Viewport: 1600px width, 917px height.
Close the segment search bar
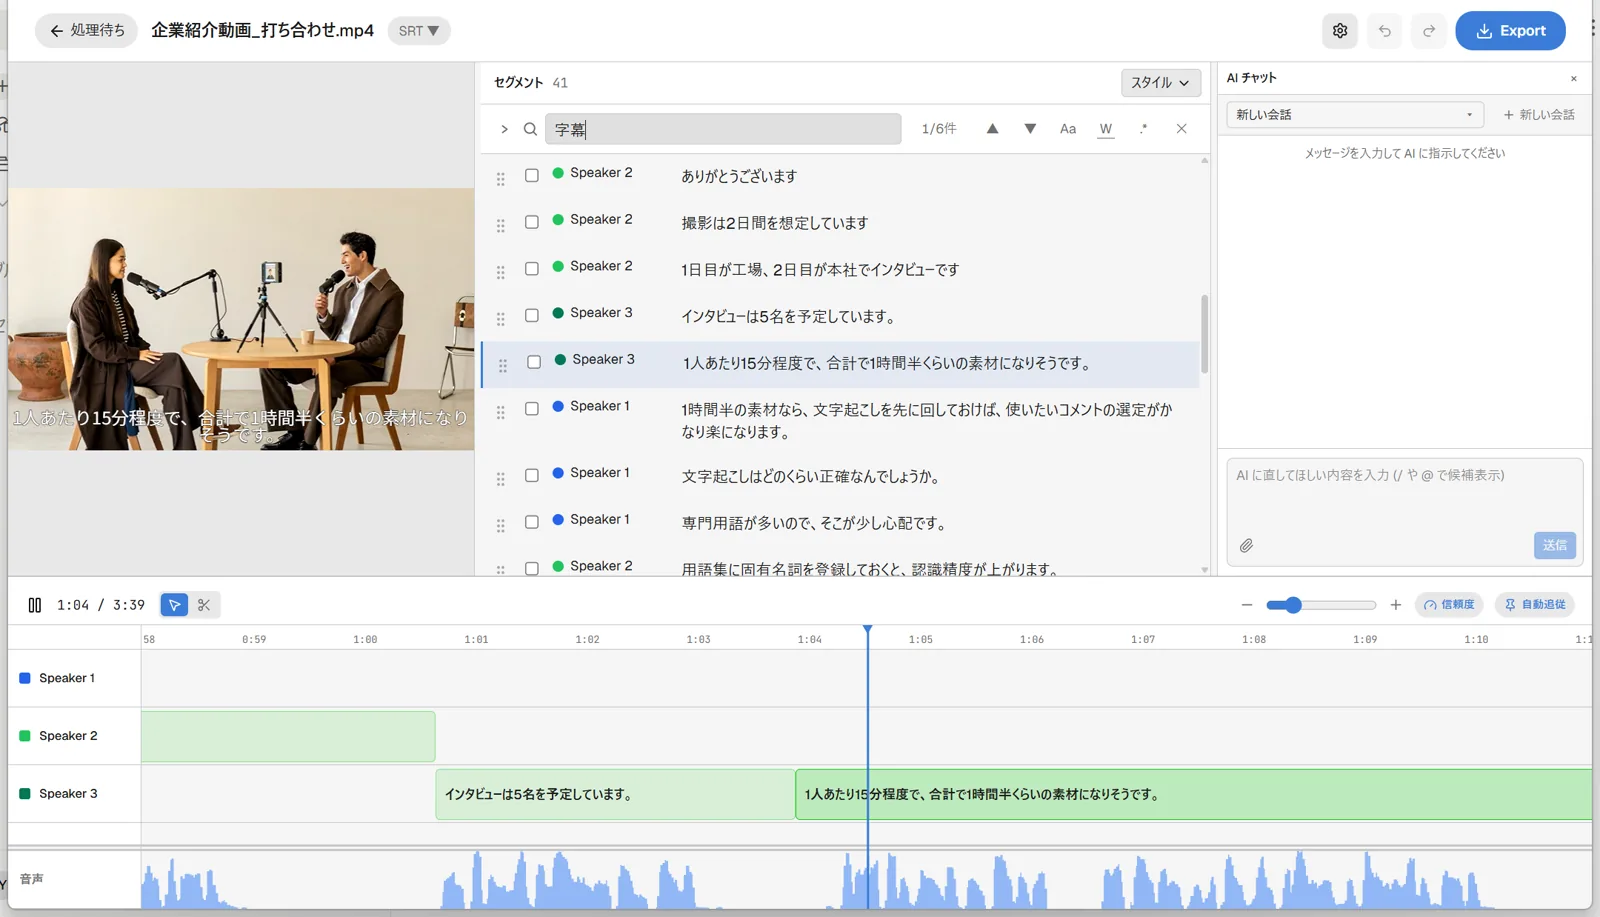tap(1181, 129)
